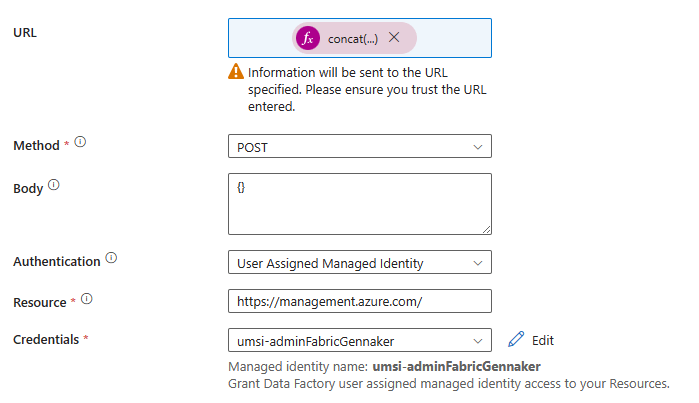Viewport: 699px width, 403px height.
Task: Click the fx expression icon in URL field
Action: click(x=310, y=38)
